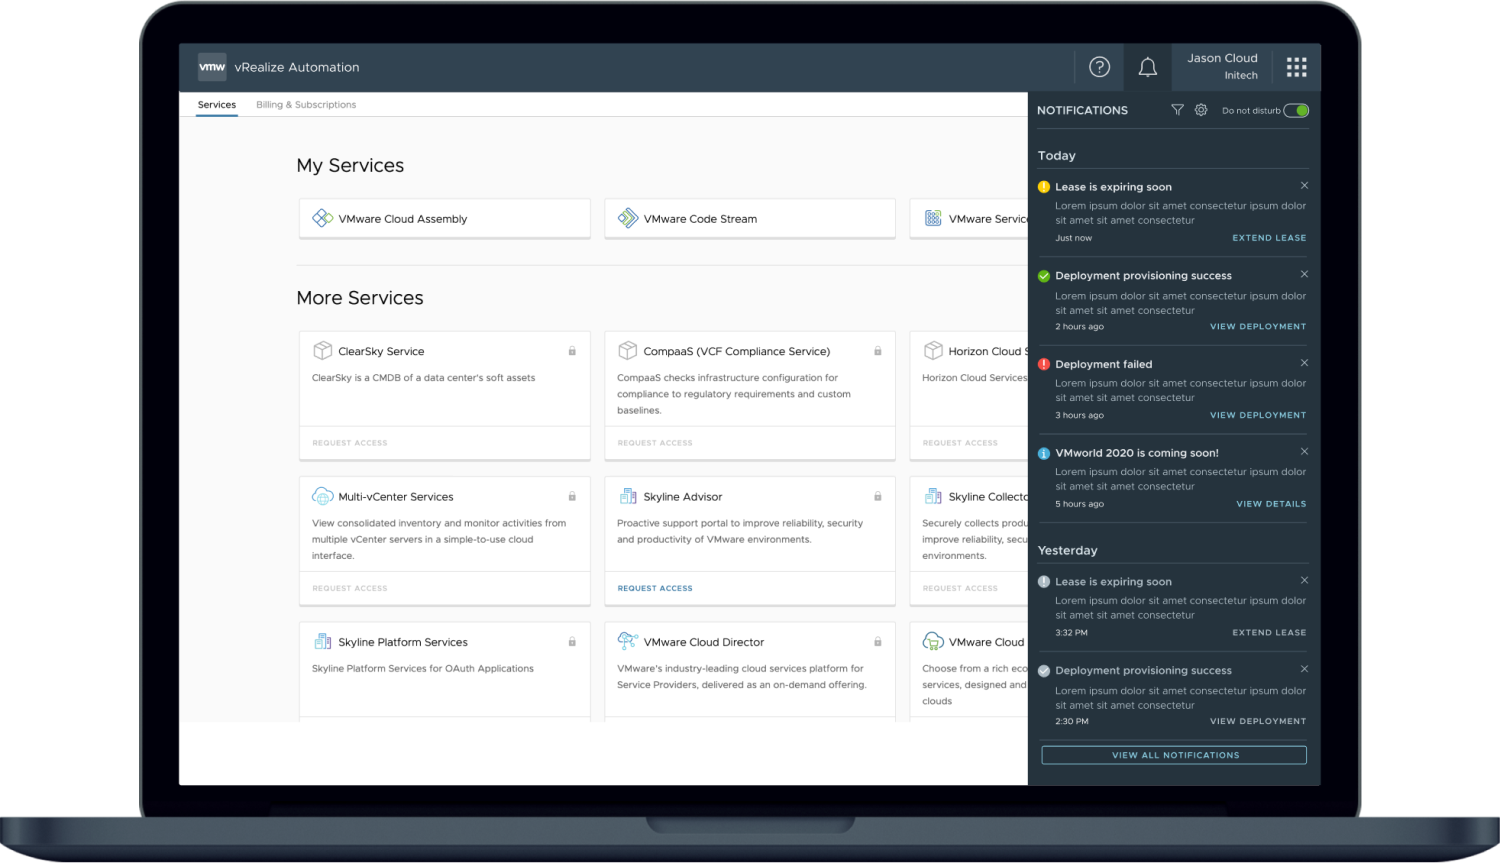This screenshot has height=863, width=1500.
Task: Click the VMware logo in header
Action: pos(212,67)
